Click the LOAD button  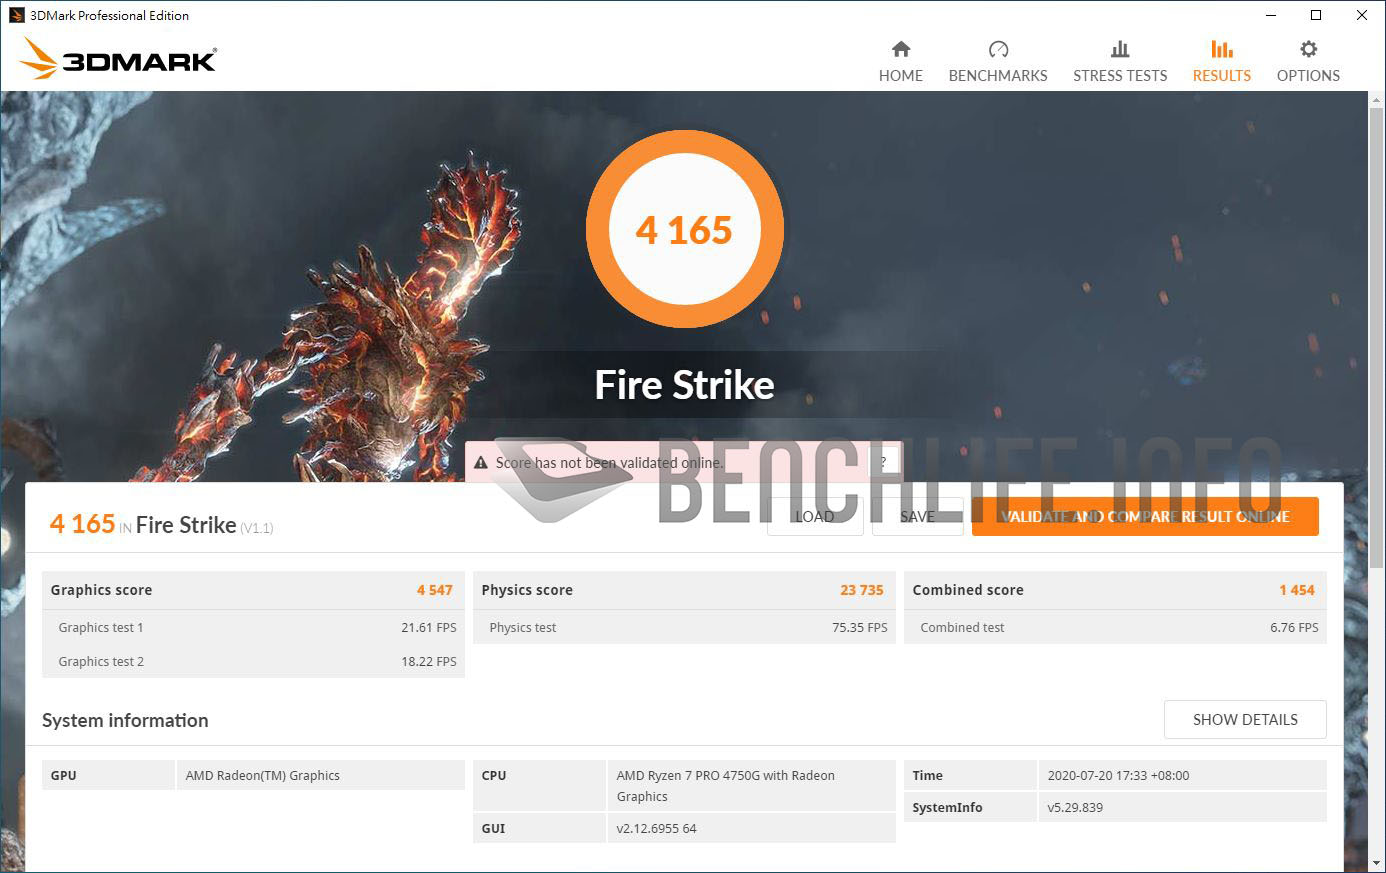coord(815,516)
